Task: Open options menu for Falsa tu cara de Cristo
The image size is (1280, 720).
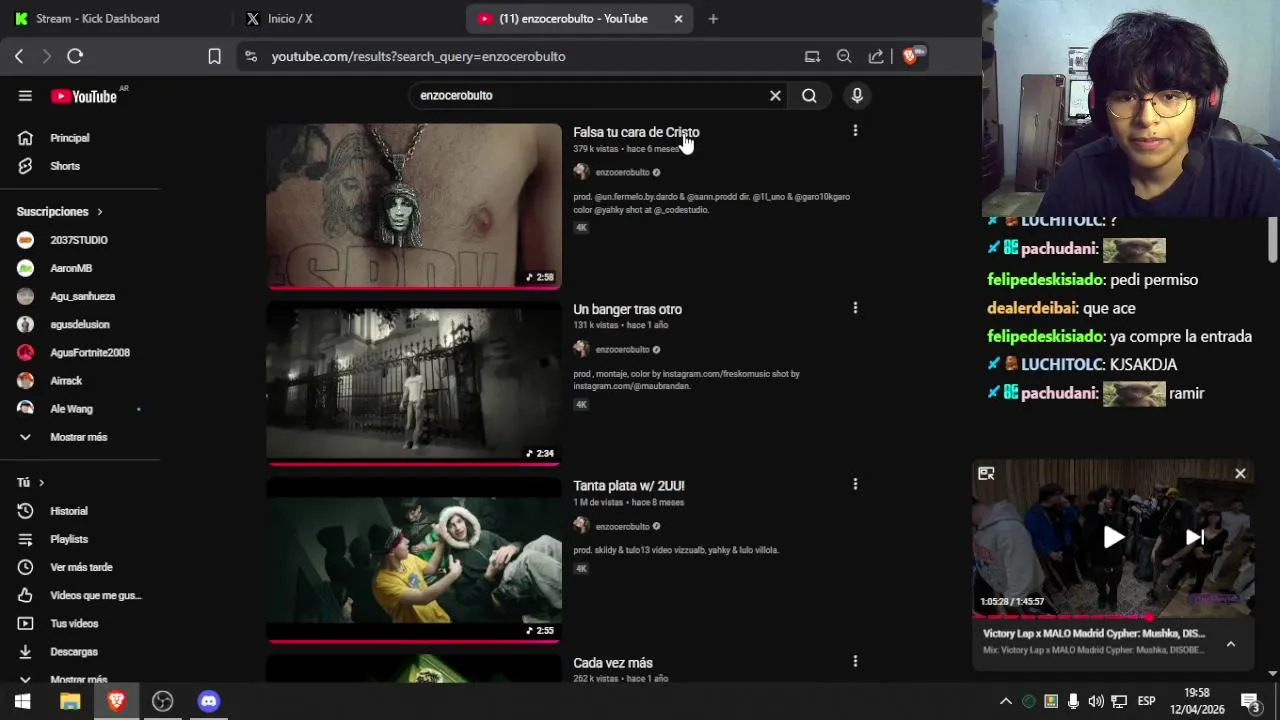Action: point(855,131)
